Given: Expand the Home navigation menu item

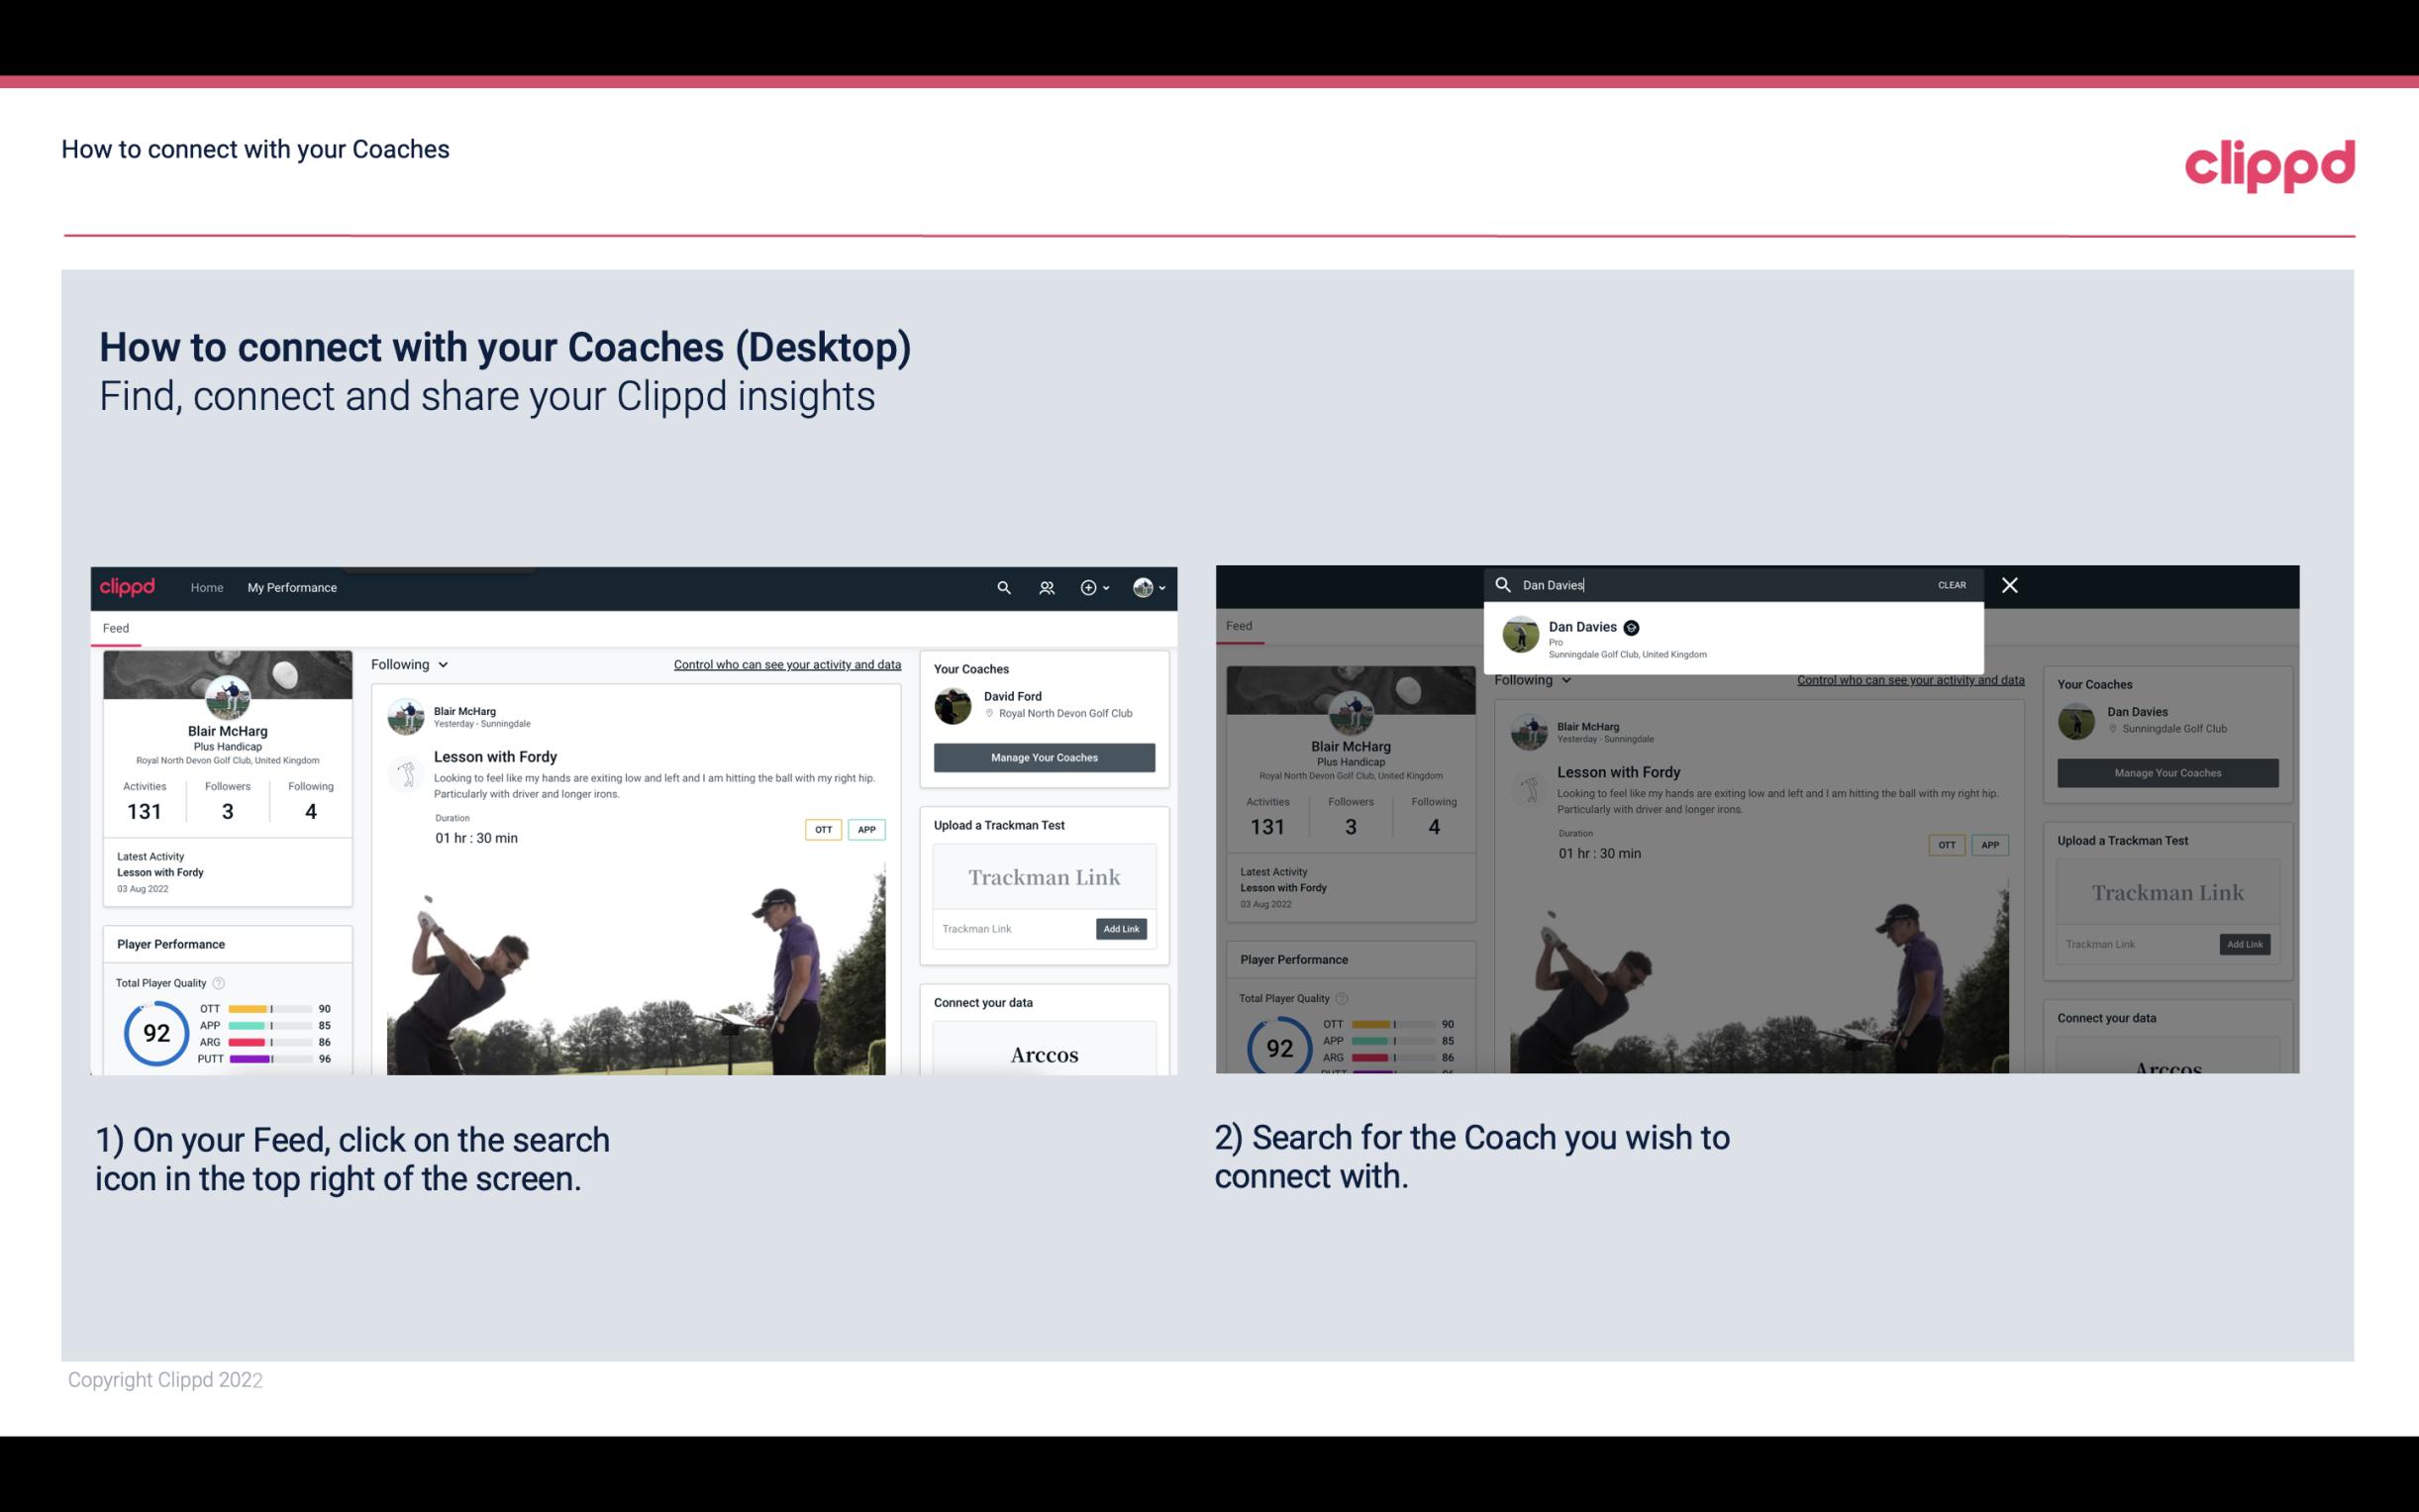Looking at the screenshot, I should coord(207,587).
